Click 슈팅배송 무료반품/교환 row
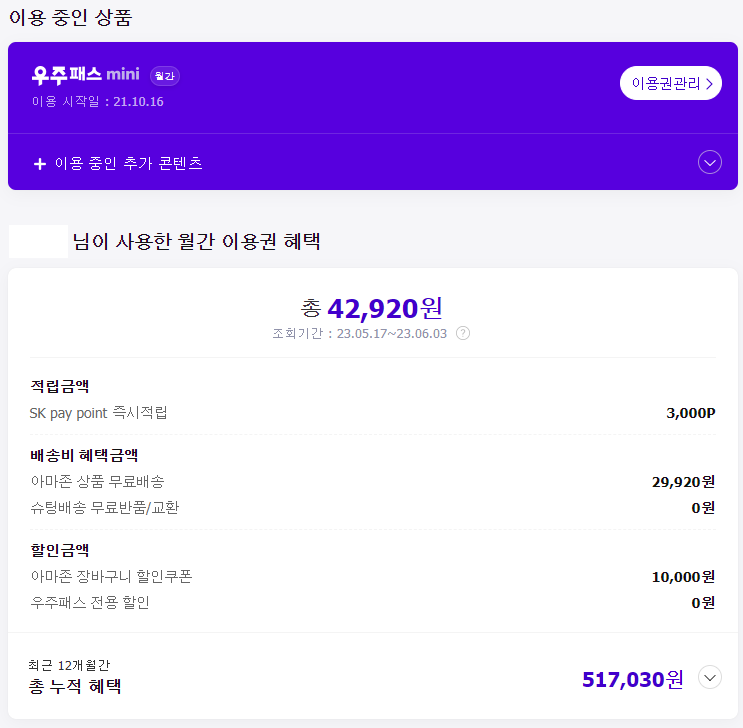 point(372,508)
